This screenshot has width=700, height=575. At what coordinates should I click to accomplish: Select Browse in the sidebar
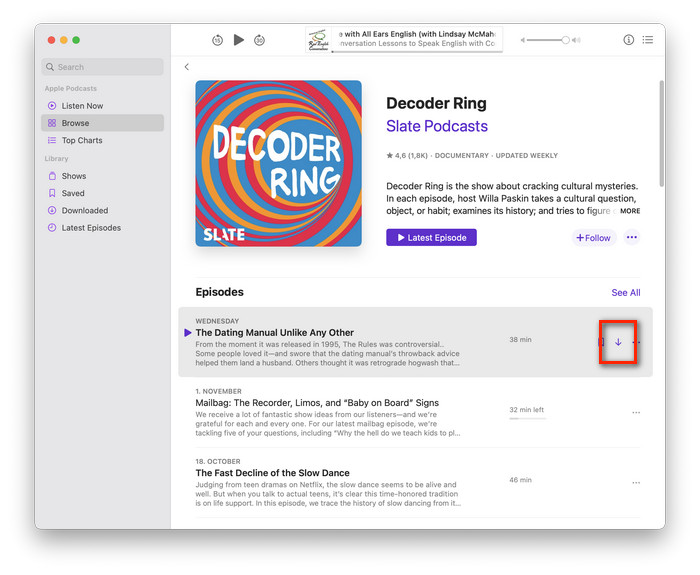point(103,123)
